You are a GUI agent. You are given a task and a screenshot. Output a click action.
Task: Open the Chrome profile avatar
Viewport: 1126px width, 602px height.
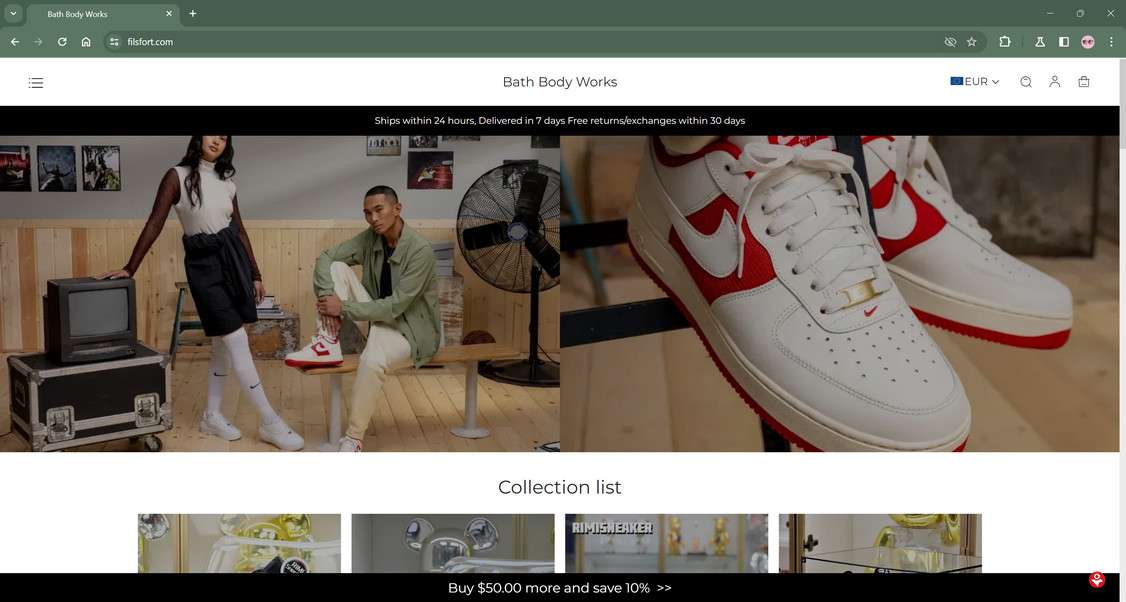point(1087,42)
